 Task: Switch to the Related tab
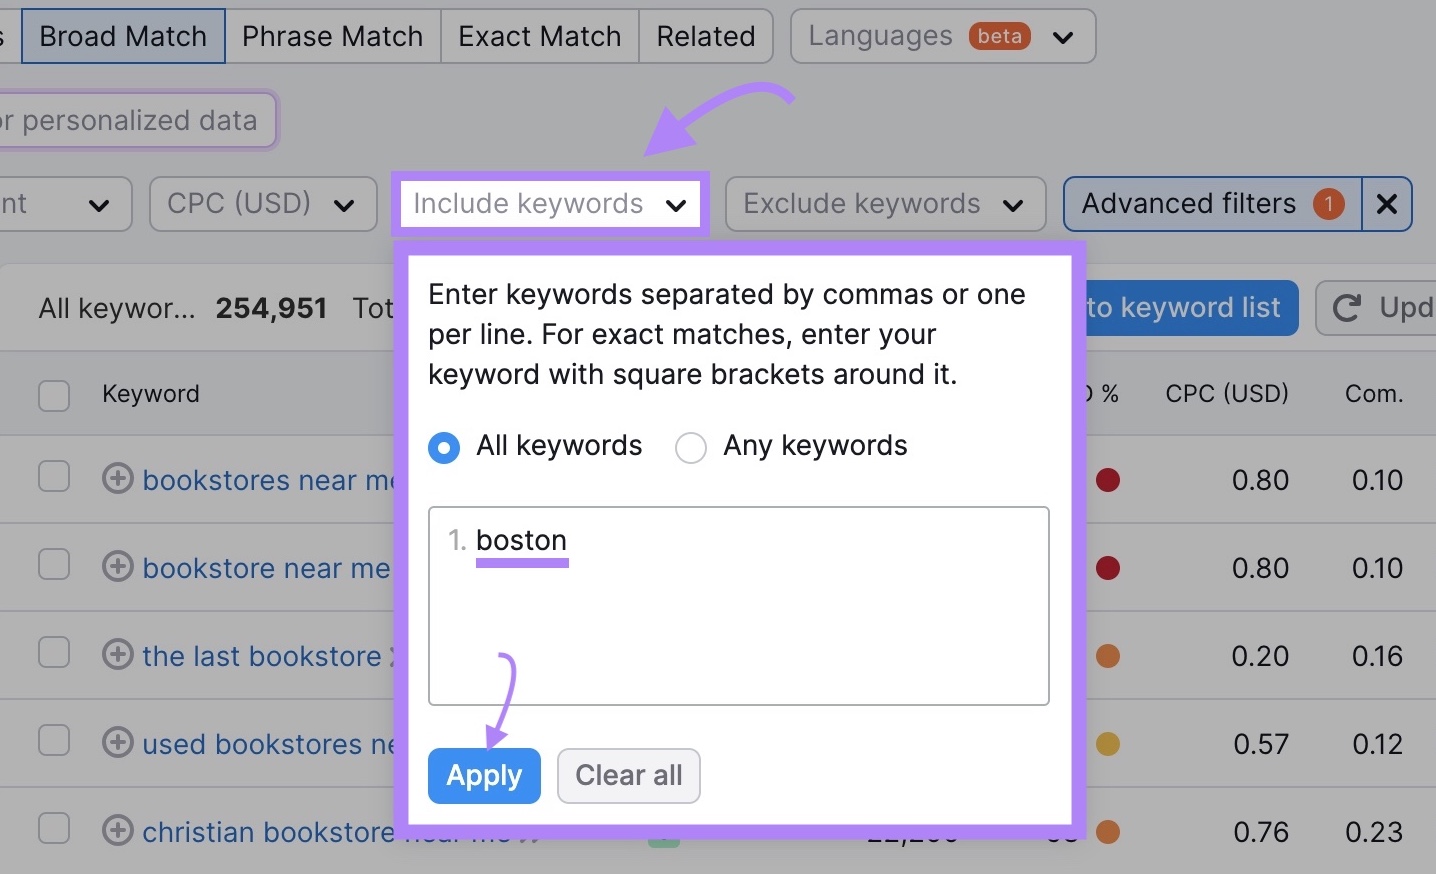[705, 36]
